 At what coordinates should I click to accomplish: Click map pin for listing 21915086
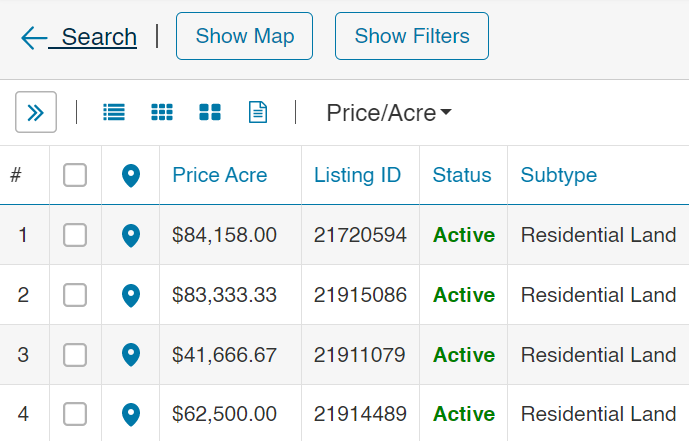click(131, 295)
